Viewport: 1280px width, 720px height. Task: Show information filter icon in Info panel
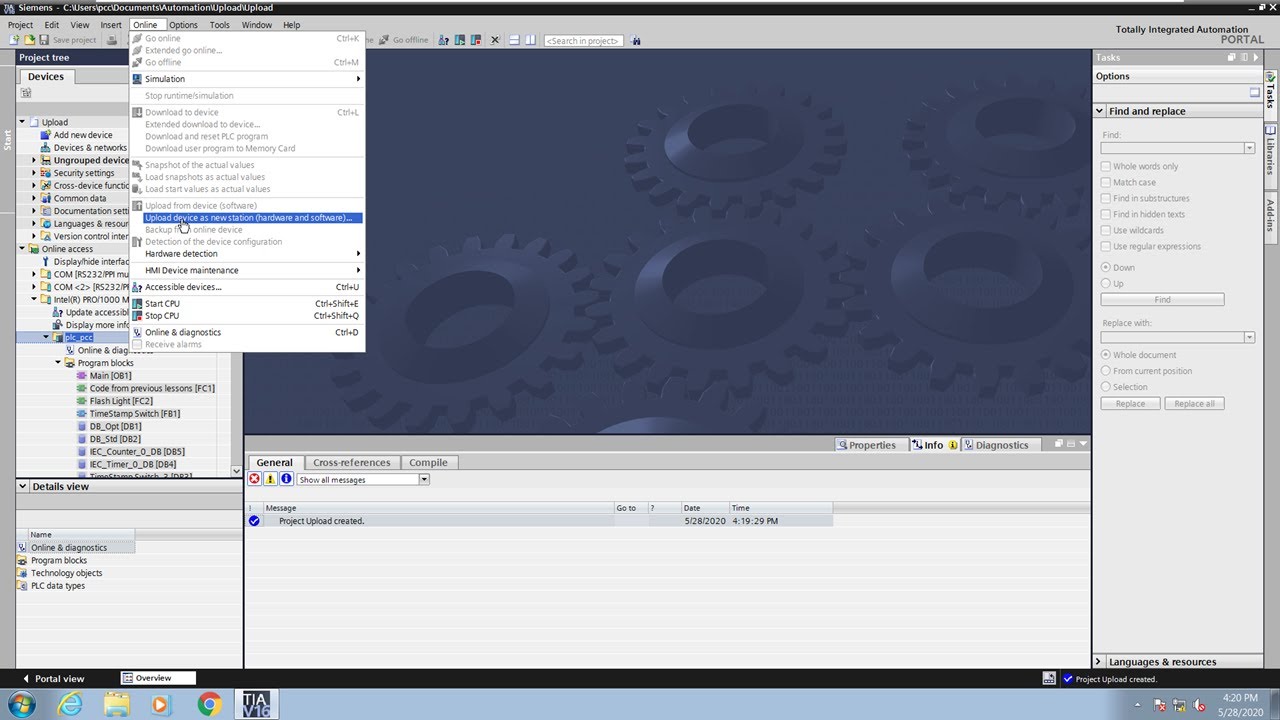pyautogui.click(x=286, y=479)
